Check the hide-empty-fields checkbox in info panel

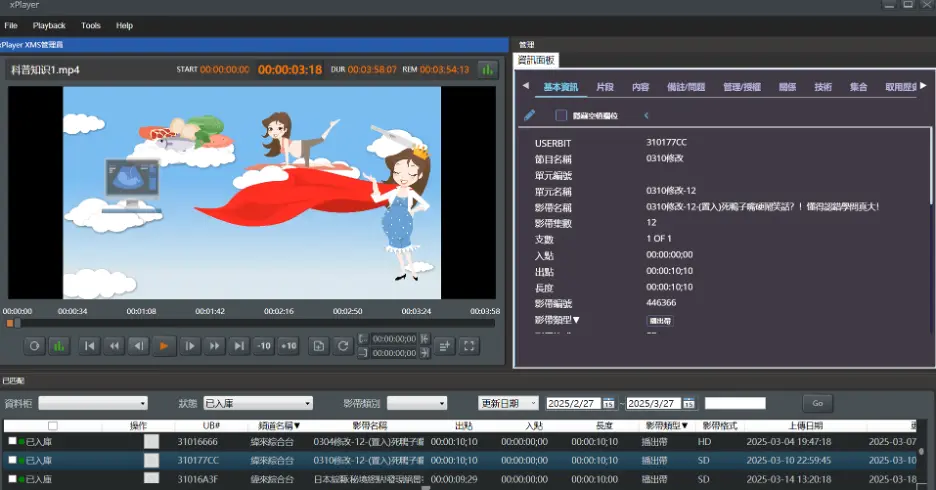pyautogui.click(x=561, y=115)
